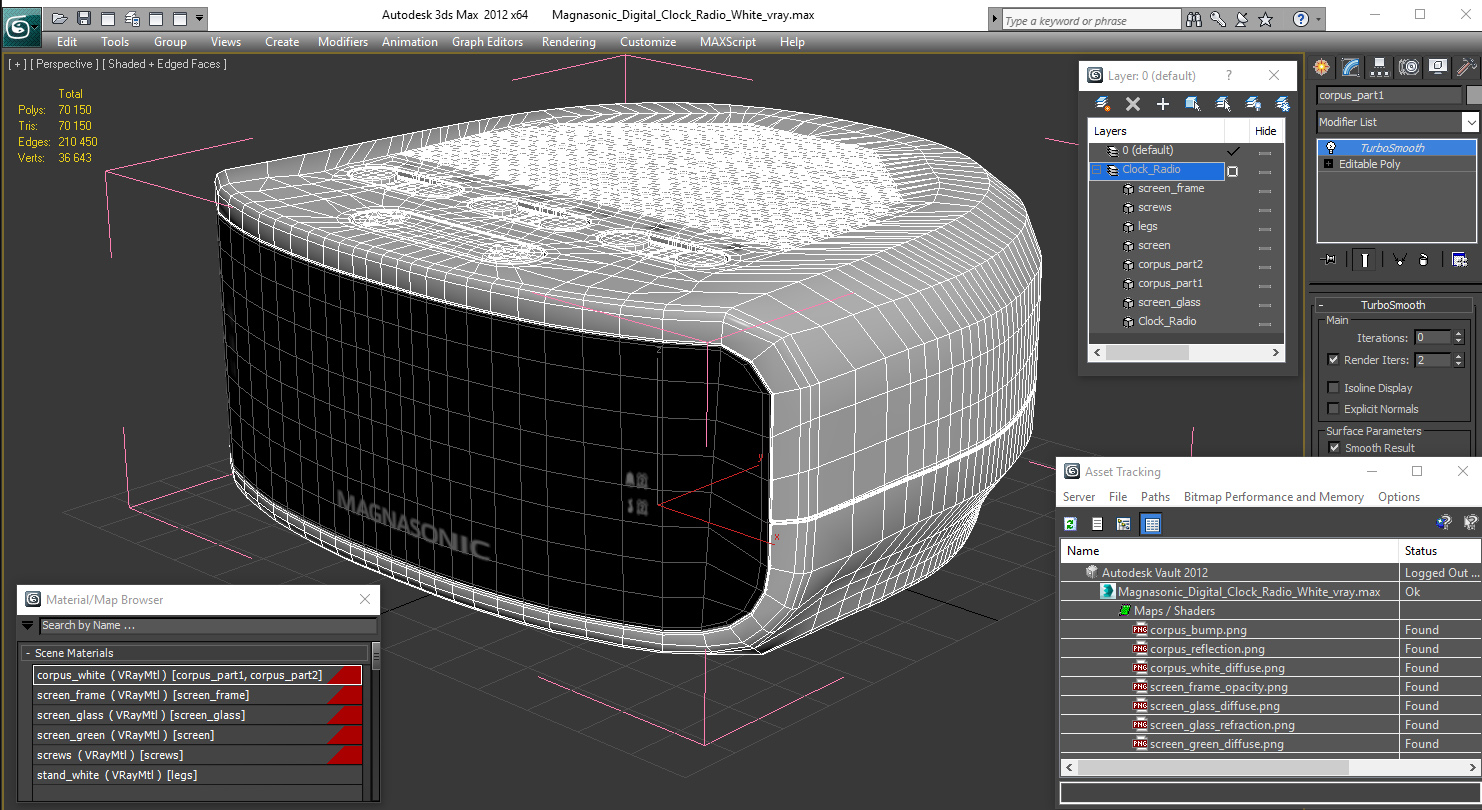Collapse the Scene Materials group
The image size is (1482, 810).
pyautogui.click(x=27, y=653)
